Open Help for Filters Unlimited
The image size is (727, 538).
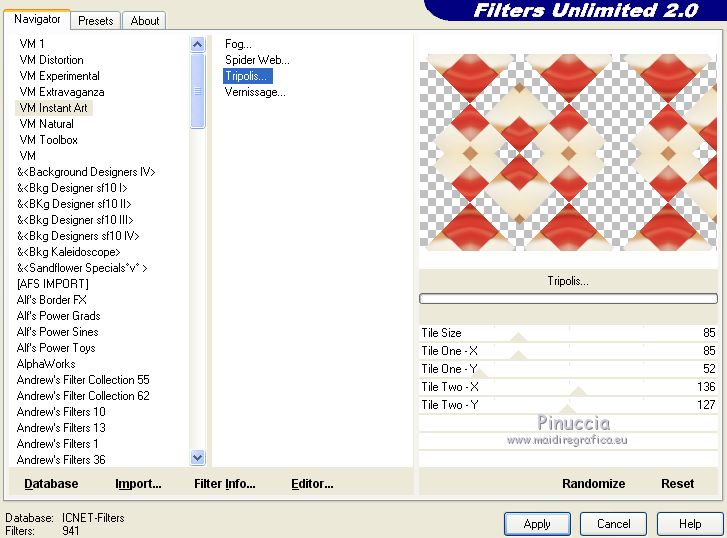[x=690, y=524]
